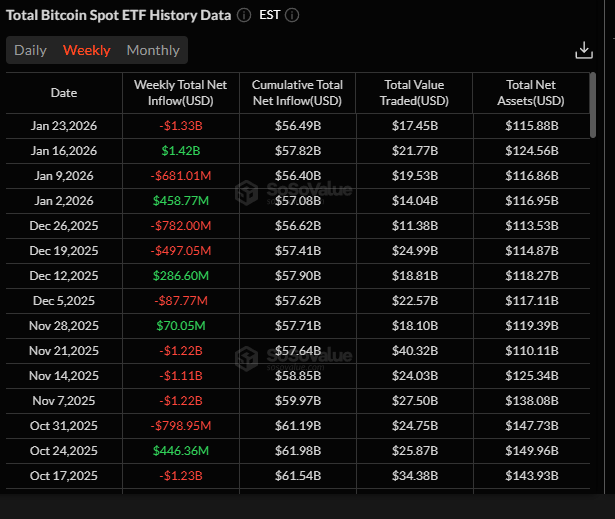The image size is (615, 519).
Task: Click the EST timezone label
Action: (x=269, y=16)
